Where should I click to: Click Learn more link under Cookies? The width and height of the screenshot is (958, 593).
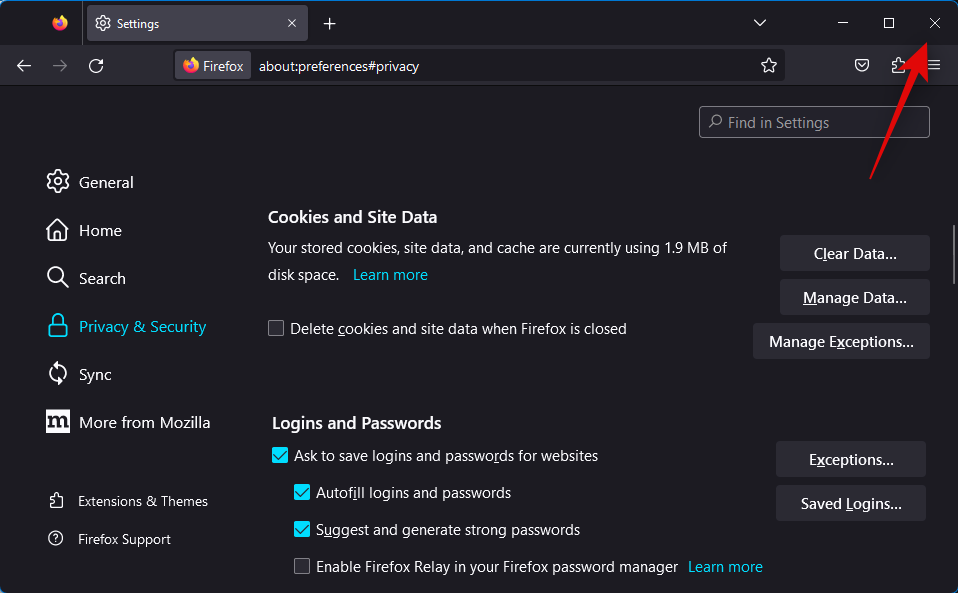390,275
